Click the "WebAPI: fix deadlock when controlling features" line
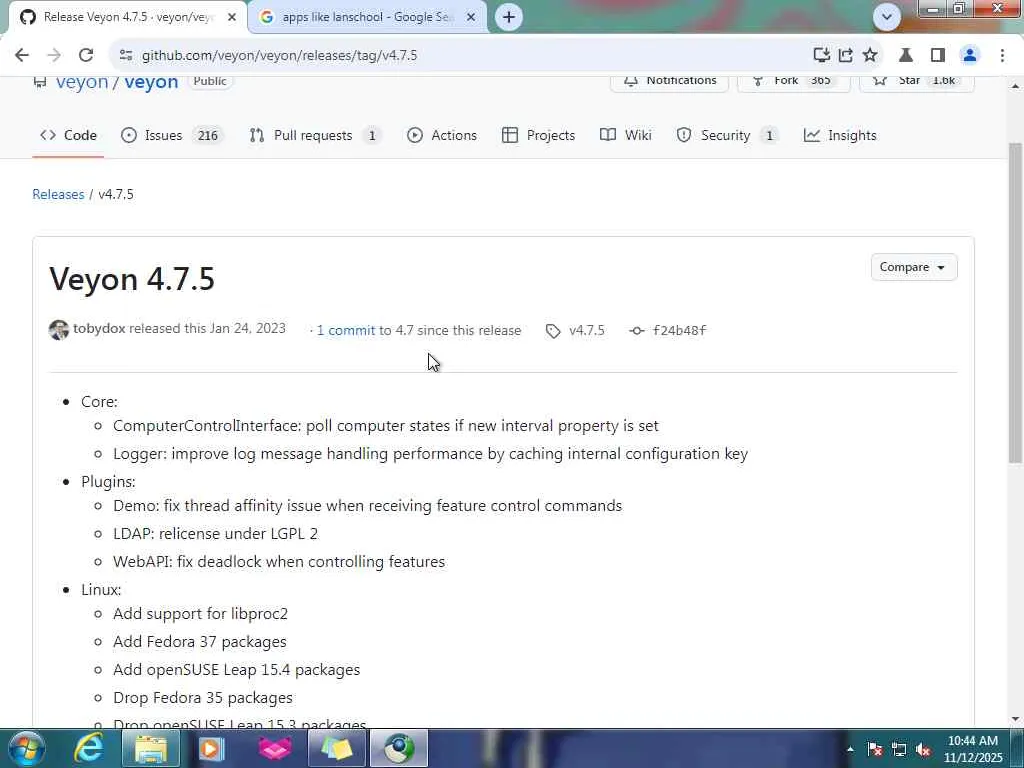Screen dimensions: 1024x768 click(279, 562)
